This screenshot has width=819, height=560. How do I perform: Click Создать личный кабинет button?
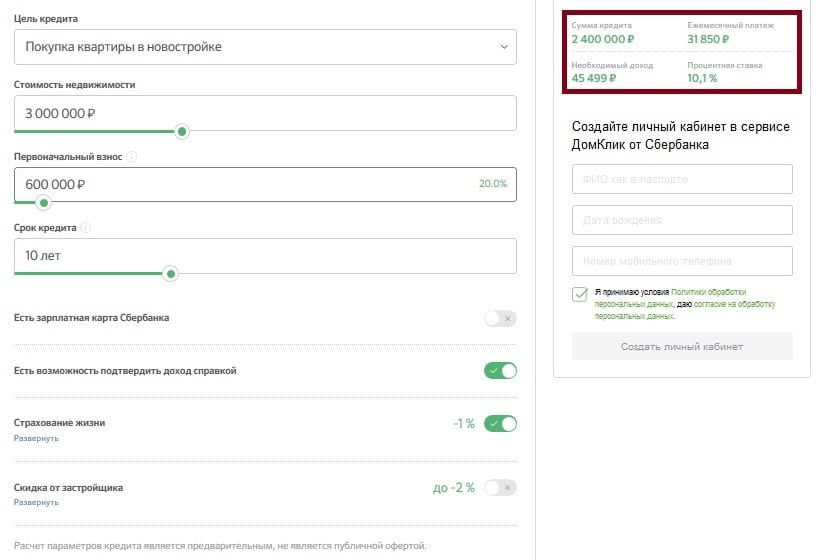point(682,346)
